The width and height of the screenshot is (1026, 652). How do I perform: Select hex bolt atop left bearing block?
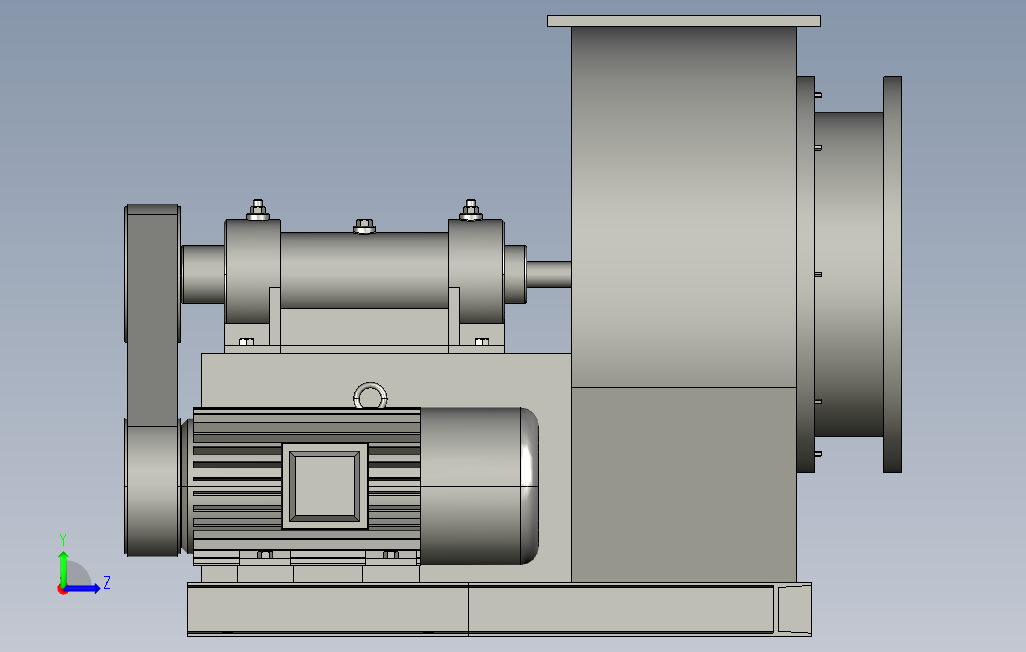coord(258,210)
